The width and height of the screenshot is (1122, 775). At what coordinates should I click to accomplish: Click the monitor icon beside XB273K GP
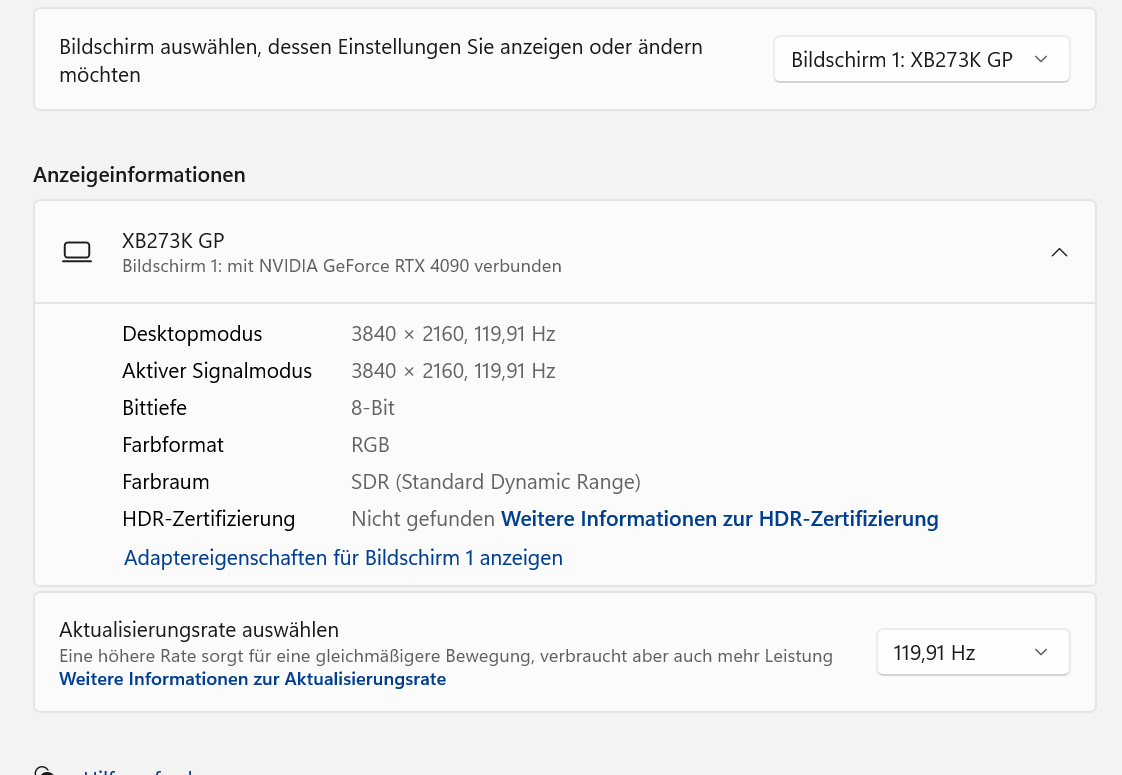coord(77,252)
